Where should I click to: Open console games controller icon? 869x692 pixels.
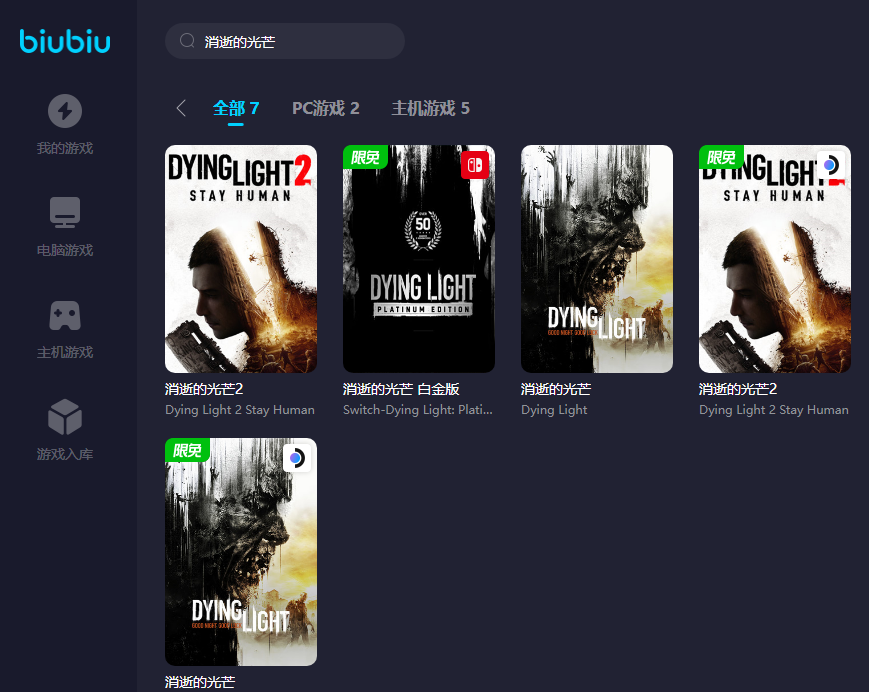[x=65, y=315]
